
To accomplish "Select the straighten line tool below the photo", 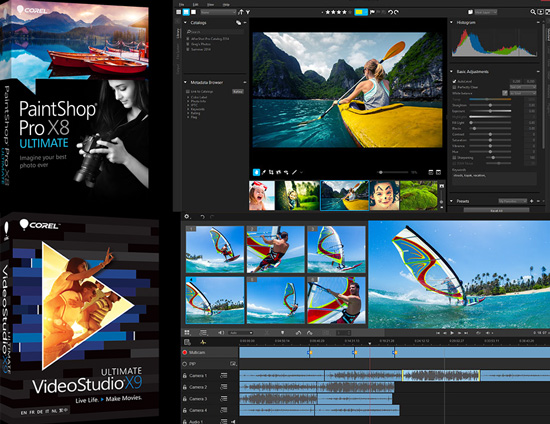I will click(x=295, y=172).
